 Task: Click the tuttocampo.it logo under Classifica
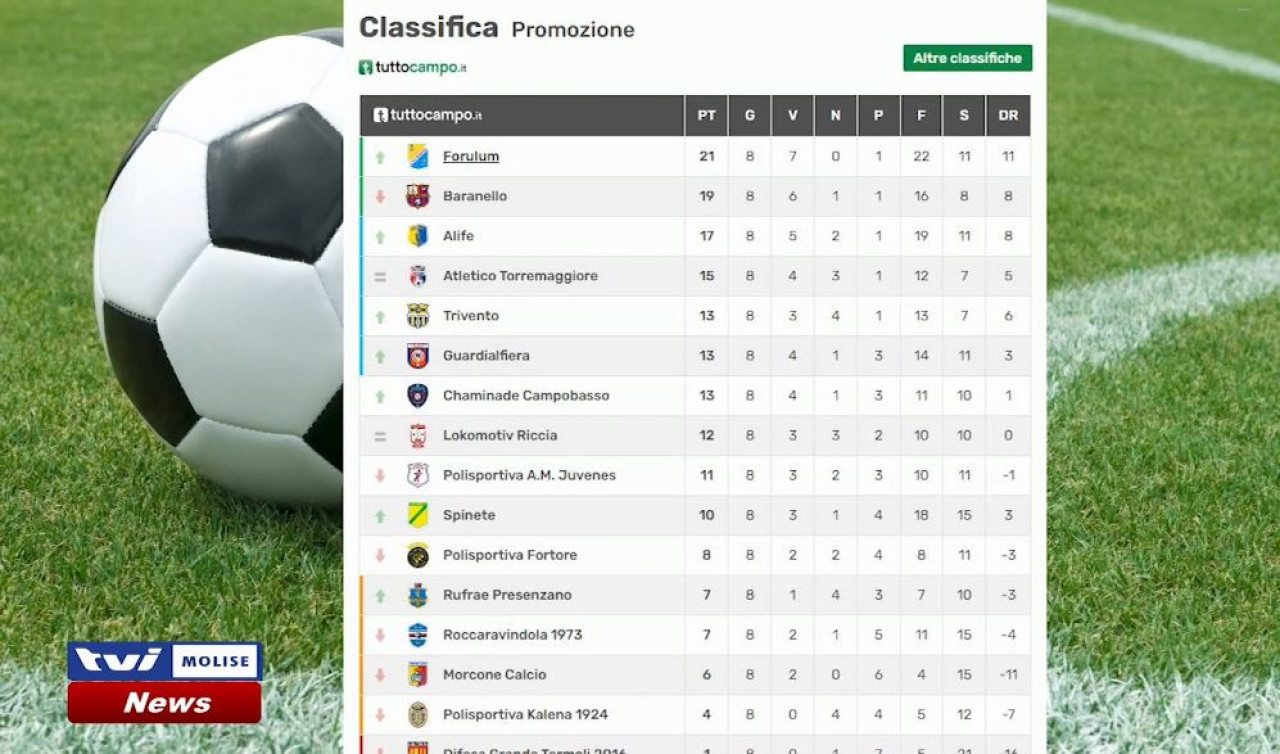coord(413,67)
